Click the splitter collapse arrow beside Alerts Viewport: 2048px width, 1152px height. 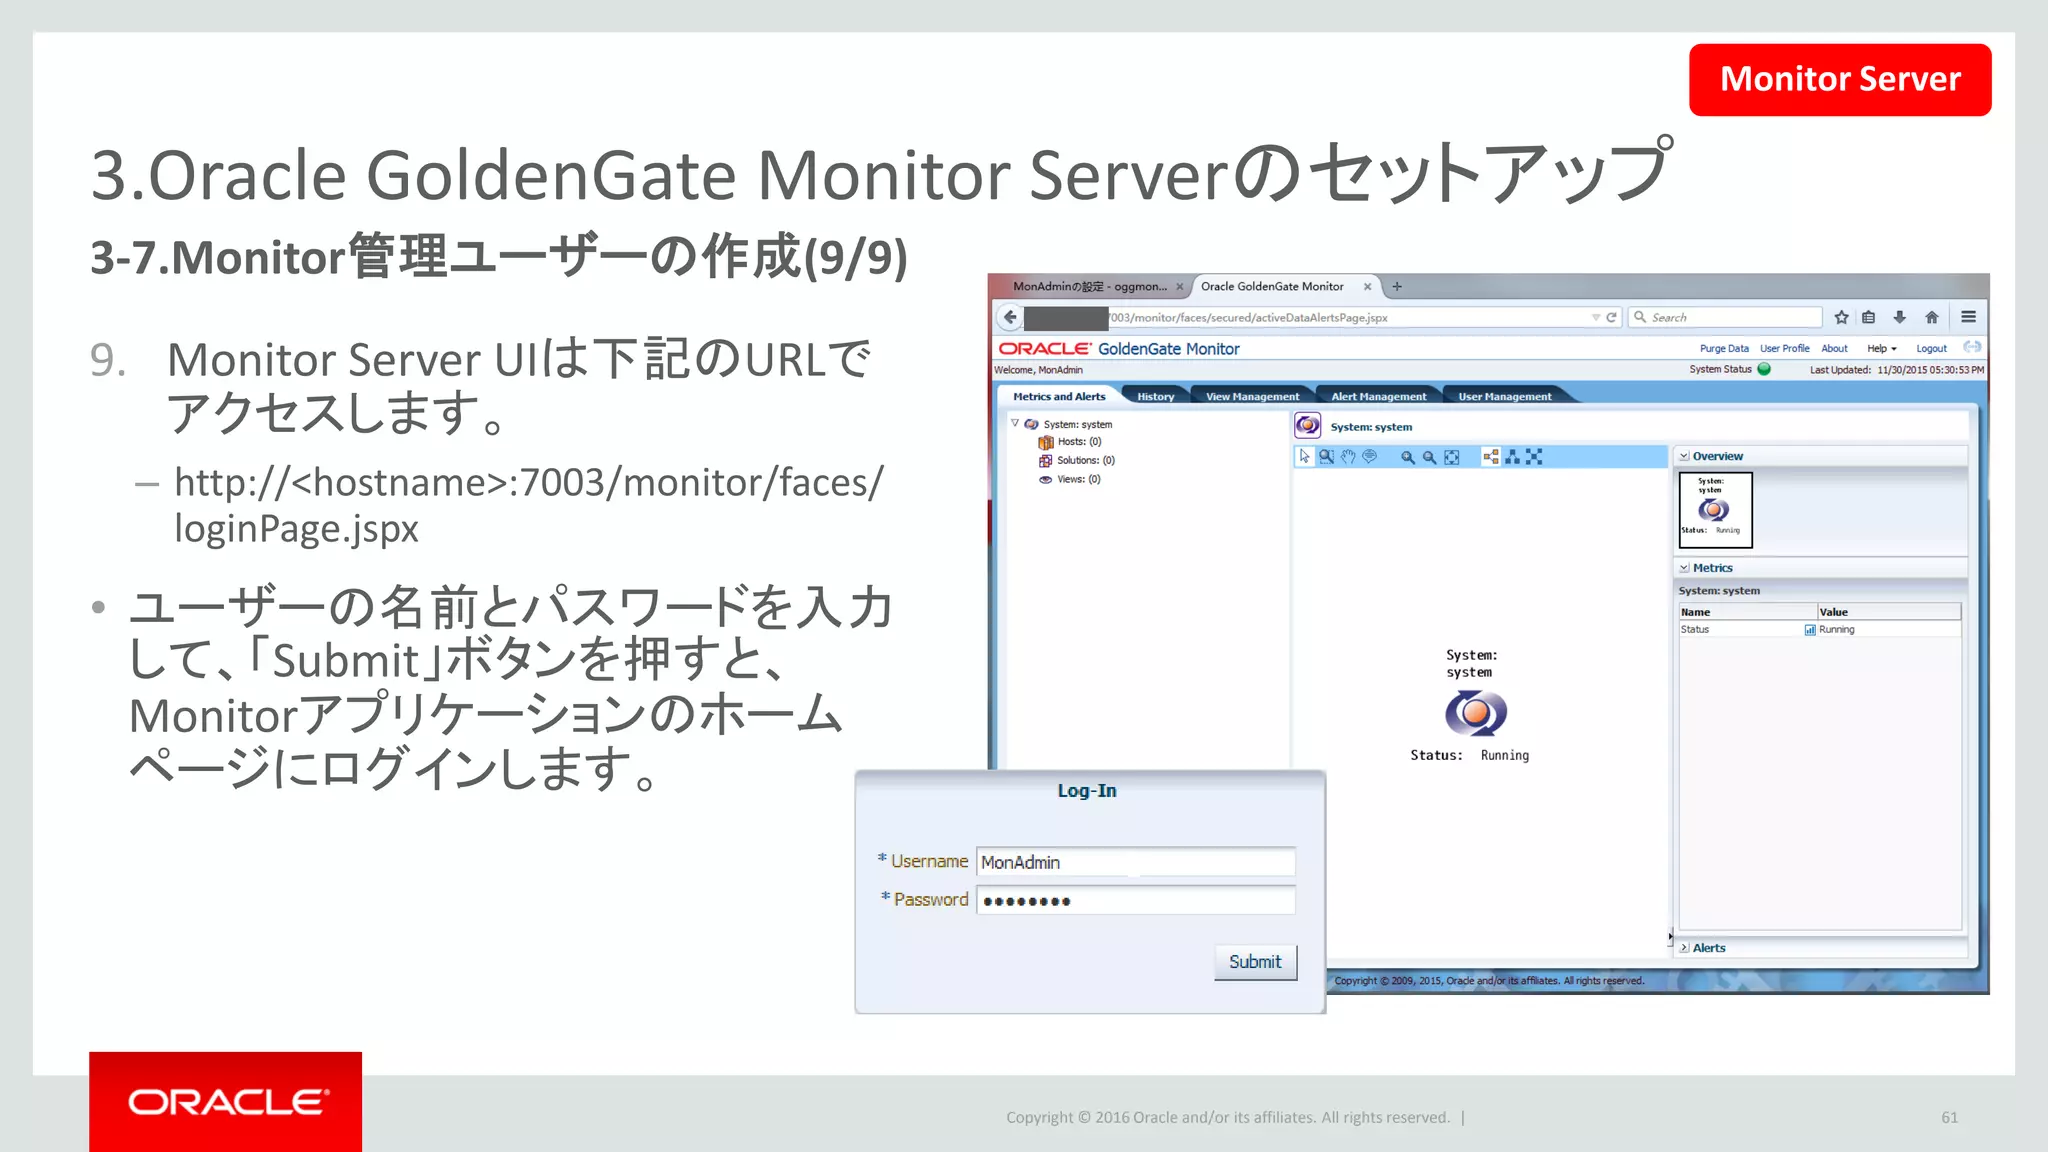(1670, 937)
